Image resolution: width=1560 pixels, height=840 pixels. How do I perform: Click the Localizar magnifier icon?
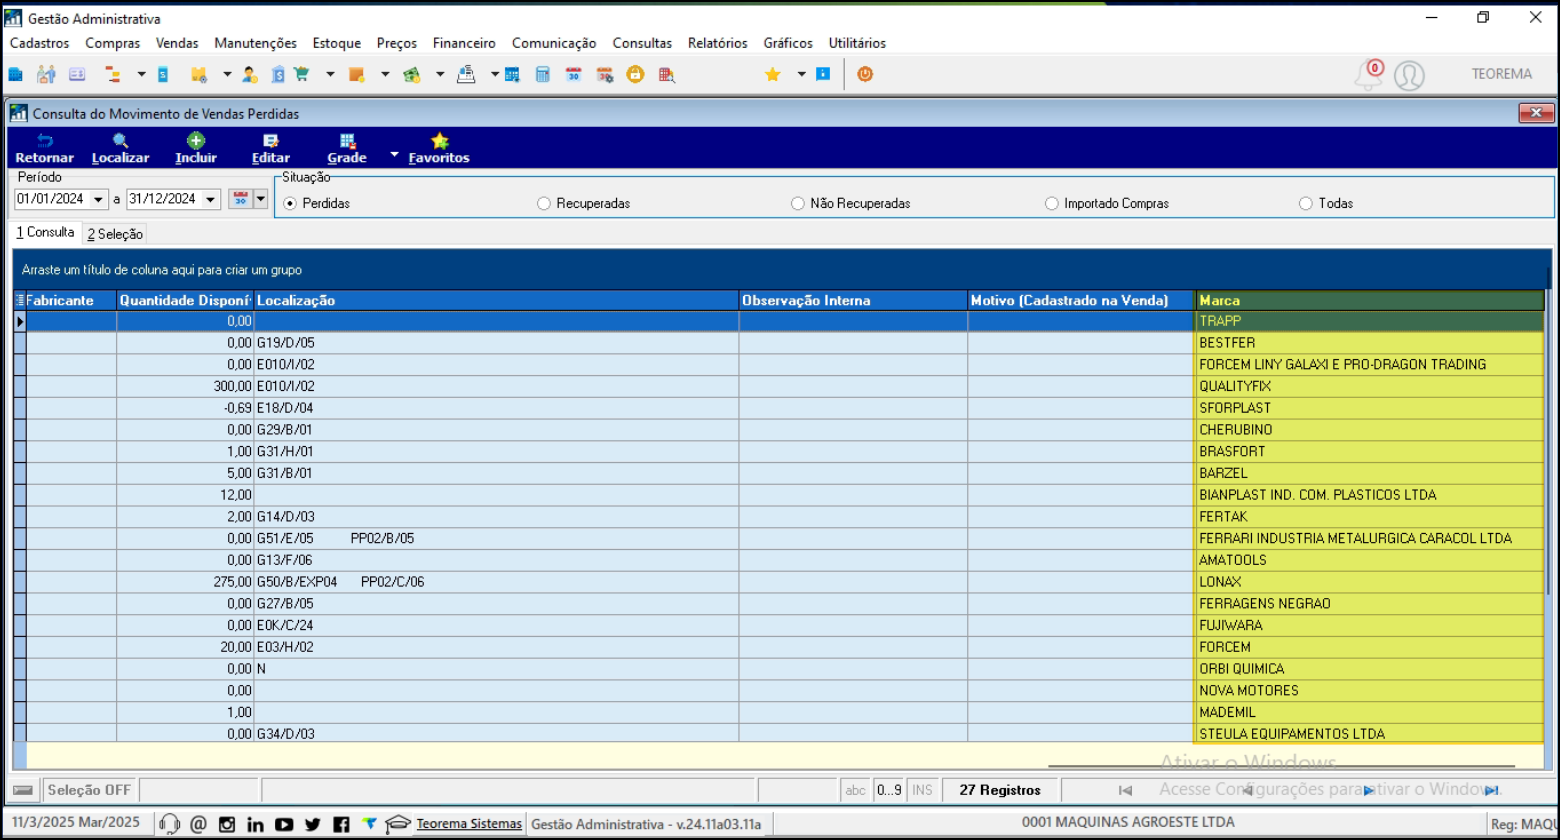(x=120, y=141)
